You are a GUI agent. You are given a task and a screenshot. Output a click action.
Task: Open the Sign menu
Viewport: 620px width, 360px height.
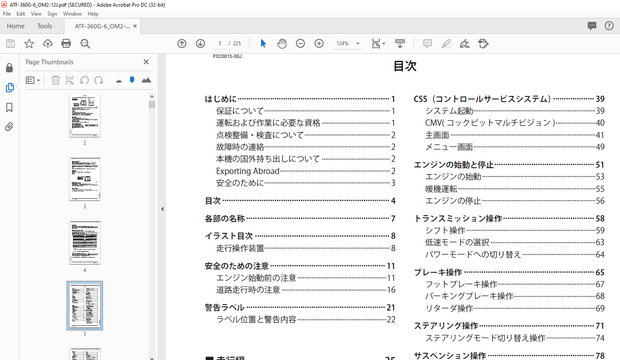coord(52,14)
